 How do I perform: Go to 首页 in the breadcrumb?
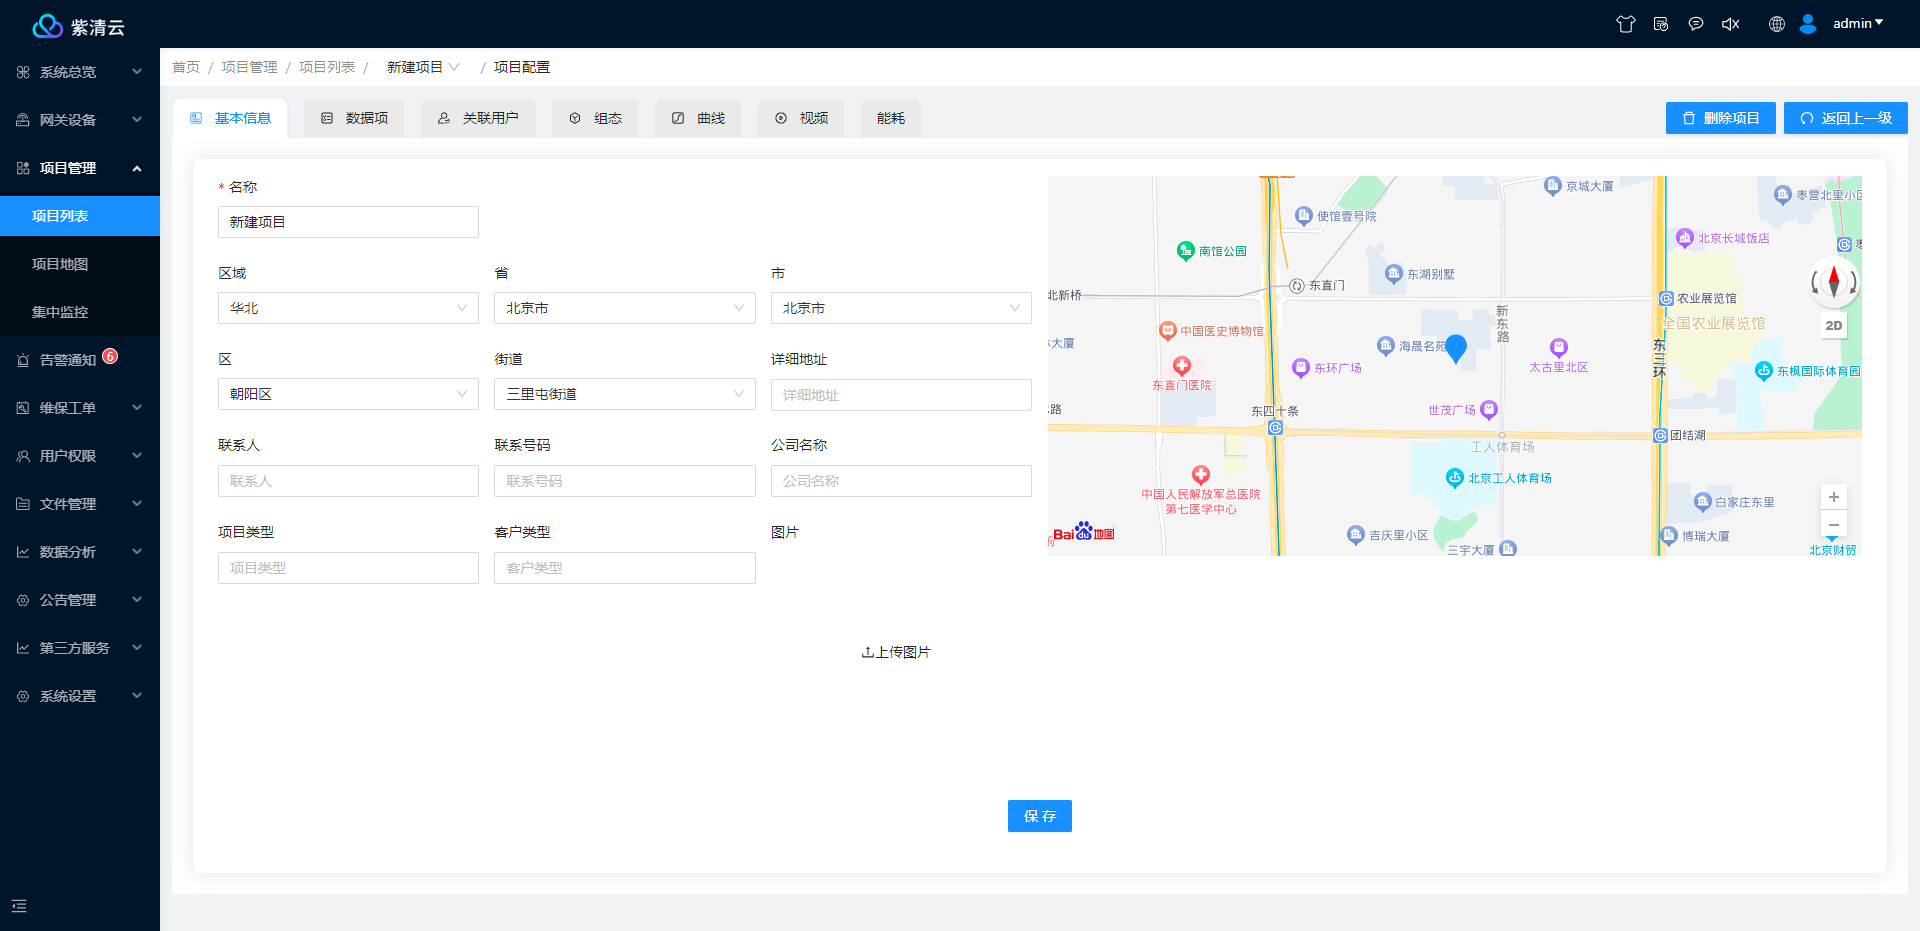tap(186, 67)
